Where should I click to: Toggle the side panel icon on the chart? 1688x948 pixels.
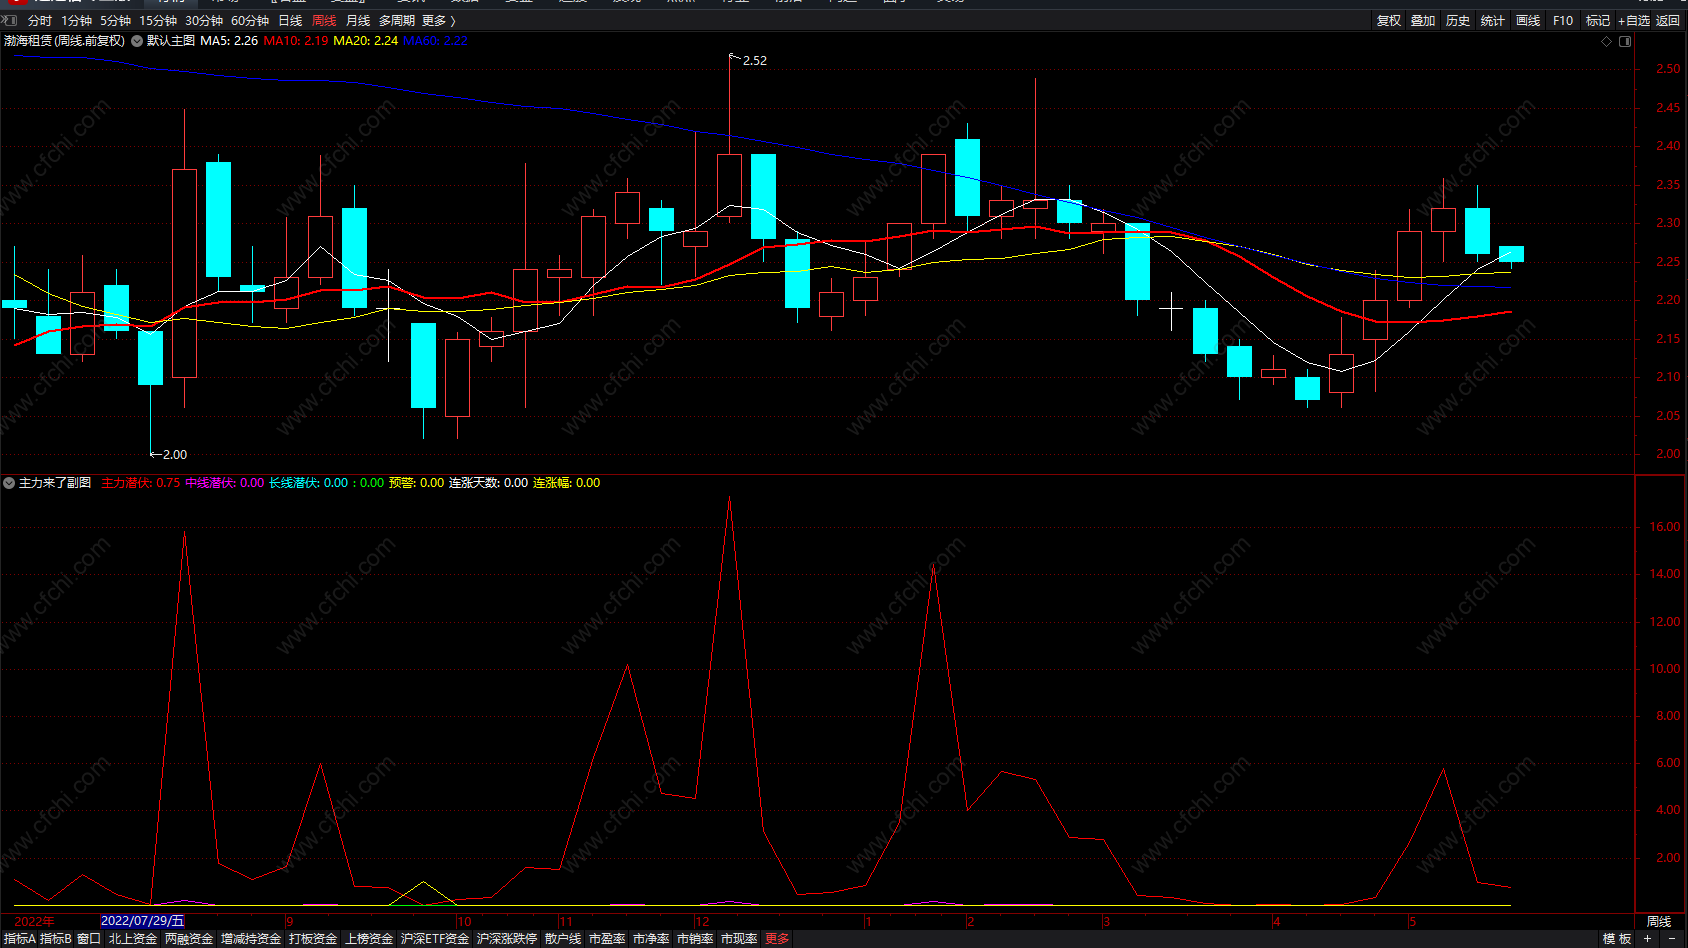(1625, 41)
